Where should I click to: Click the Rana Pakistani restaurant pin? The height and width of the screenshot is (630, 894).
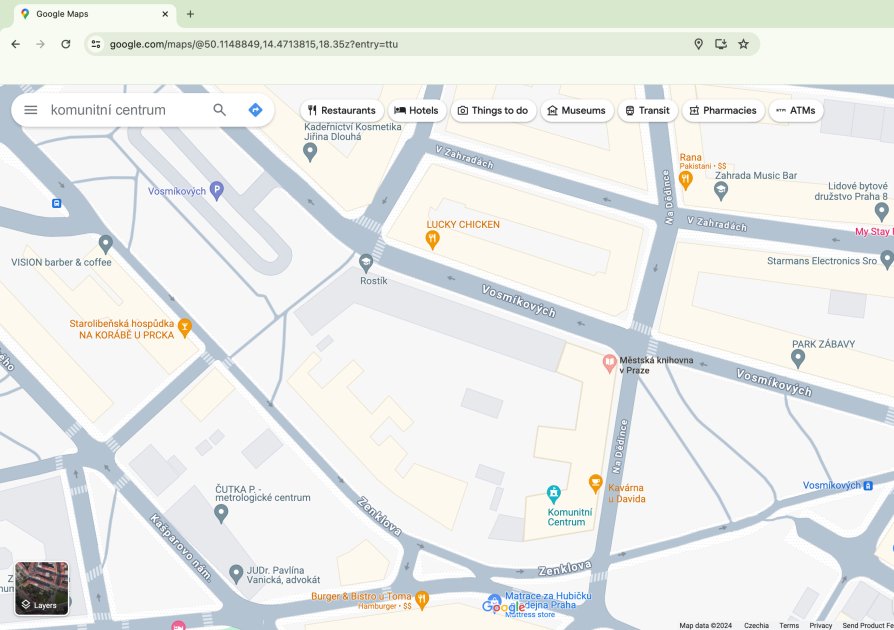(686, 180)
